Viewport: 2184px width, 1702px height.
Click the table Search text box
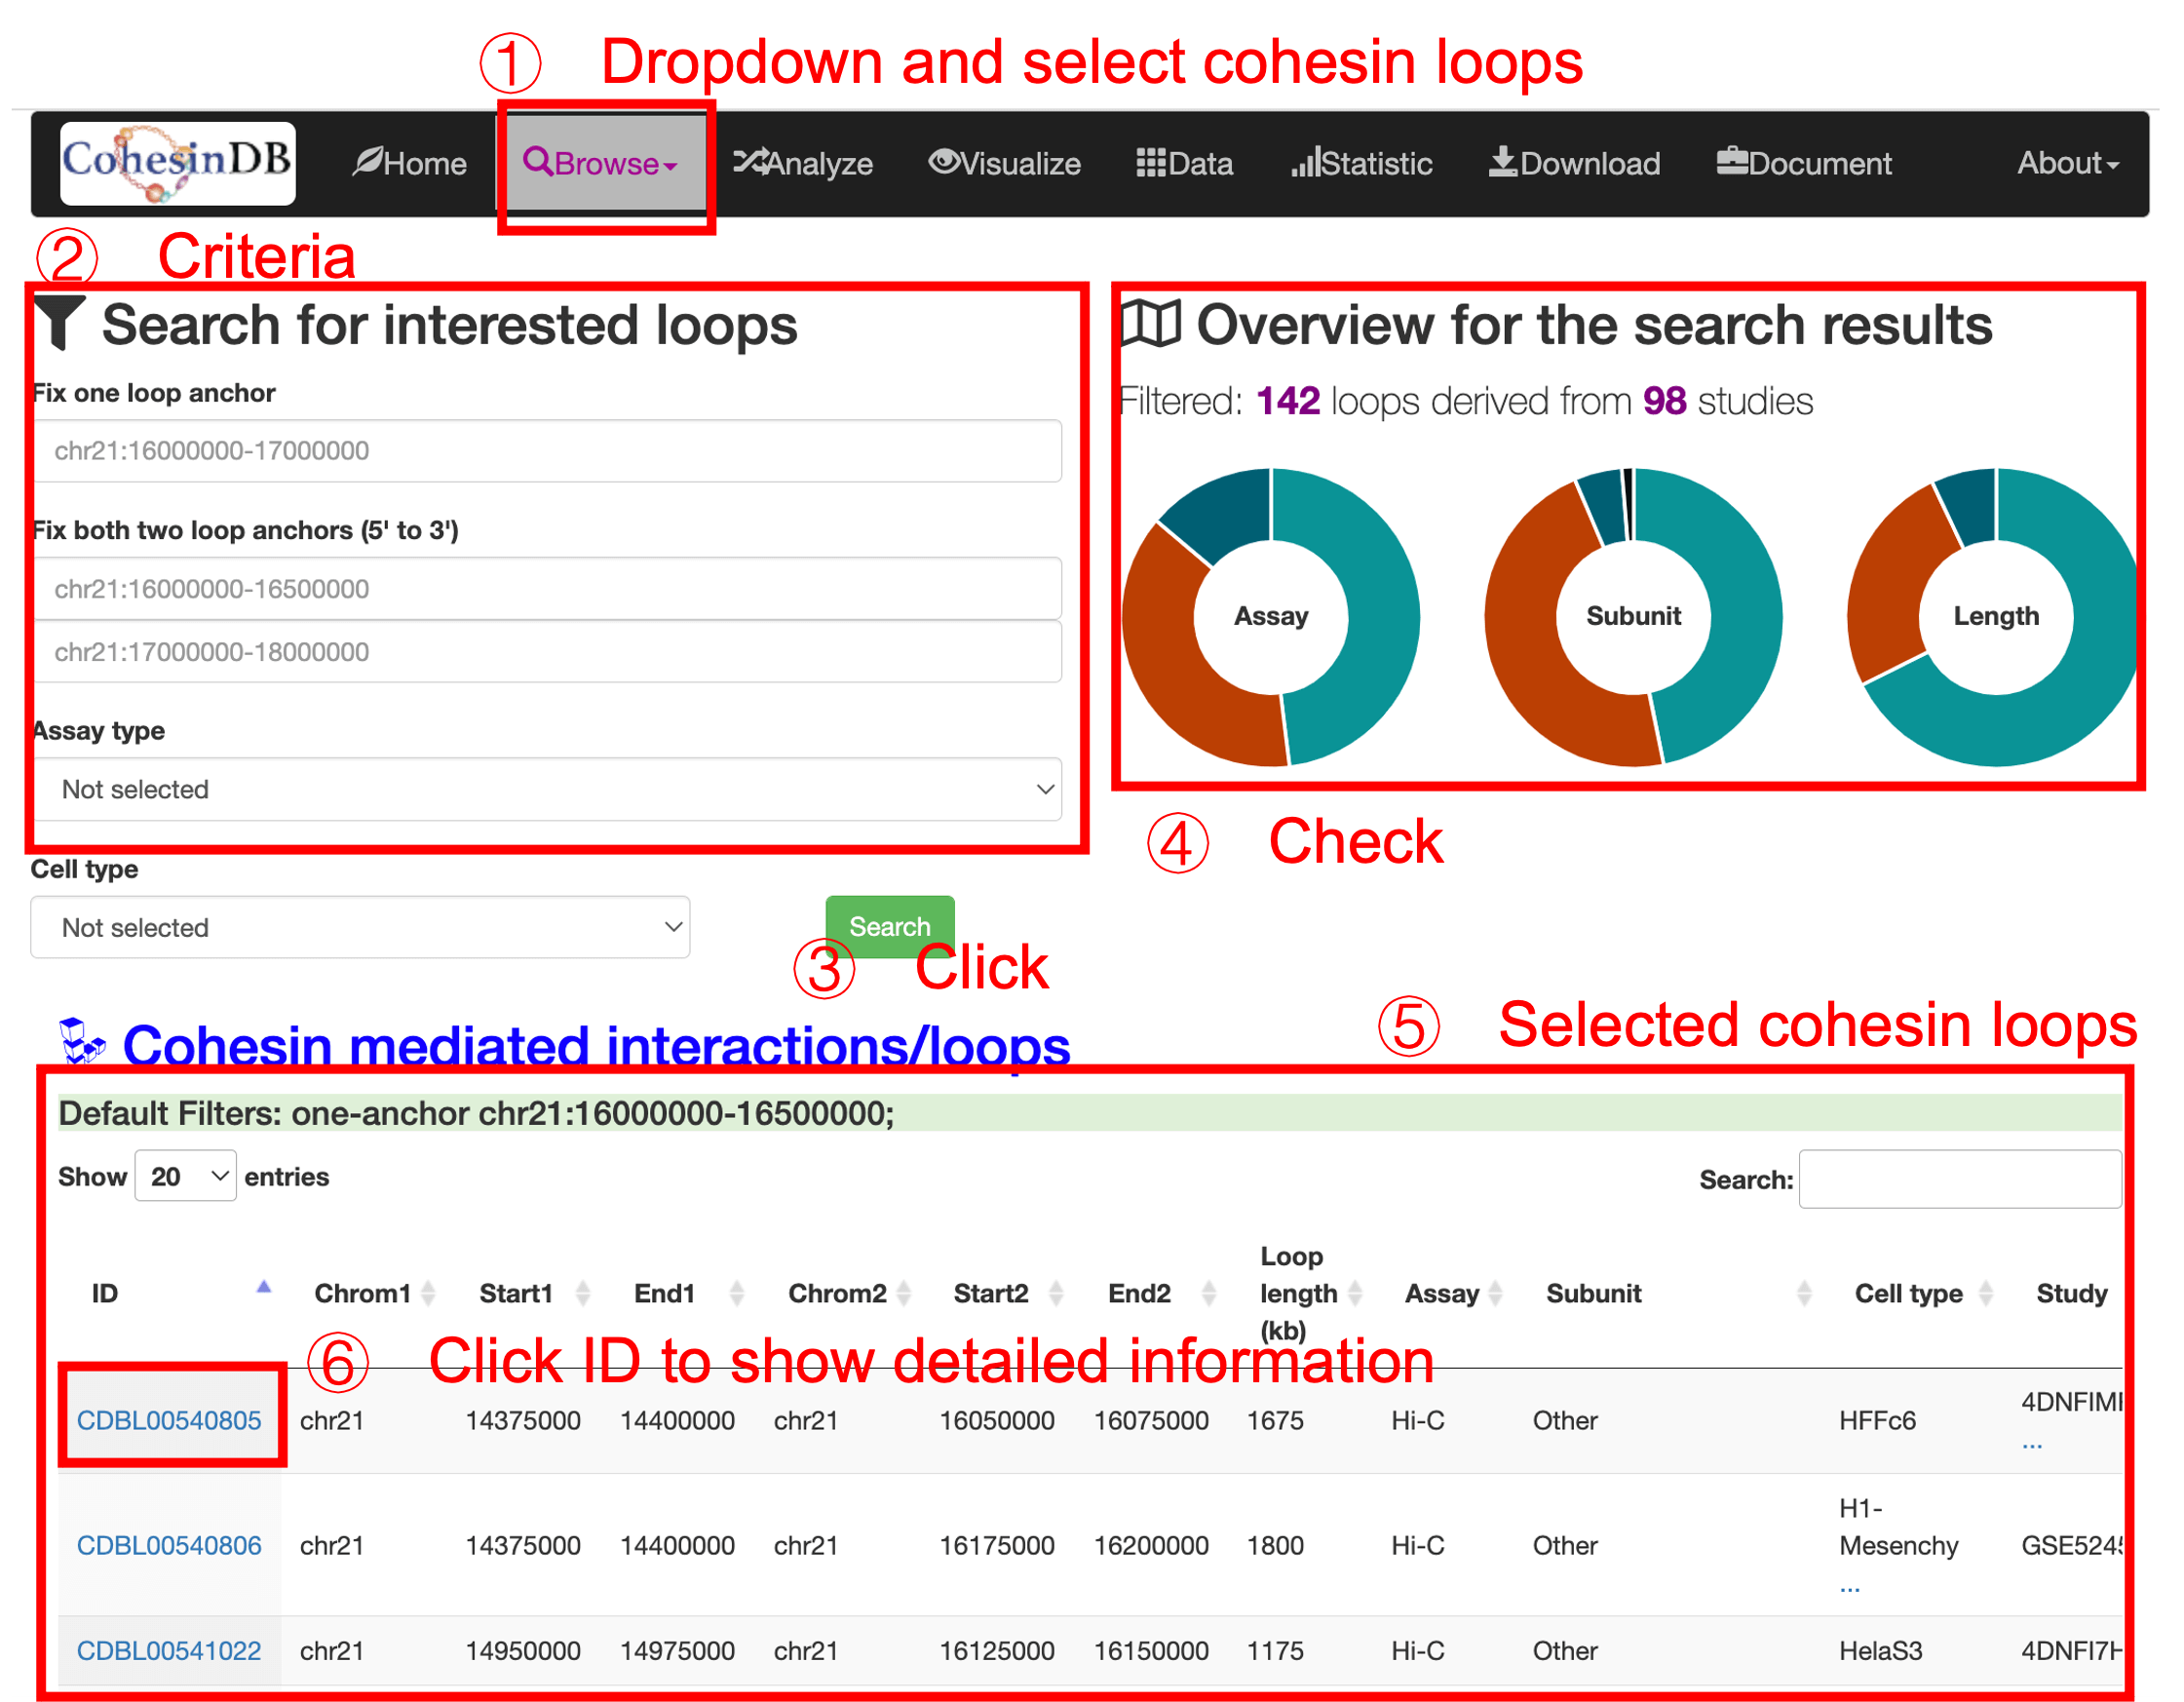click(1959, 1180)
